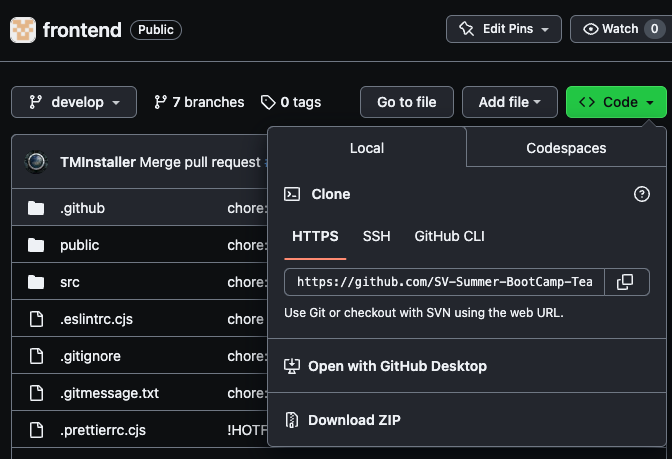
Task: Click the Merge pull request commit message
Action: [x=200, y=162]
